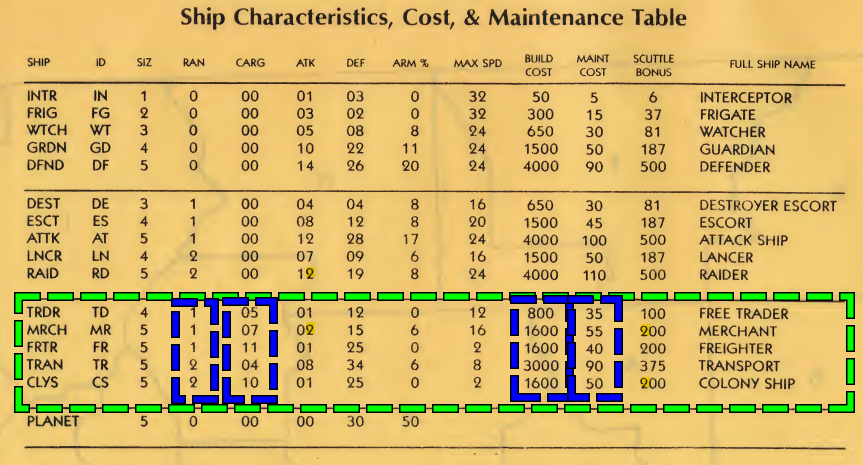Screen dimensions: 863x465
Task: Click the full name FRIGATE
Action: pyautogui.click(x=728, y=115)
